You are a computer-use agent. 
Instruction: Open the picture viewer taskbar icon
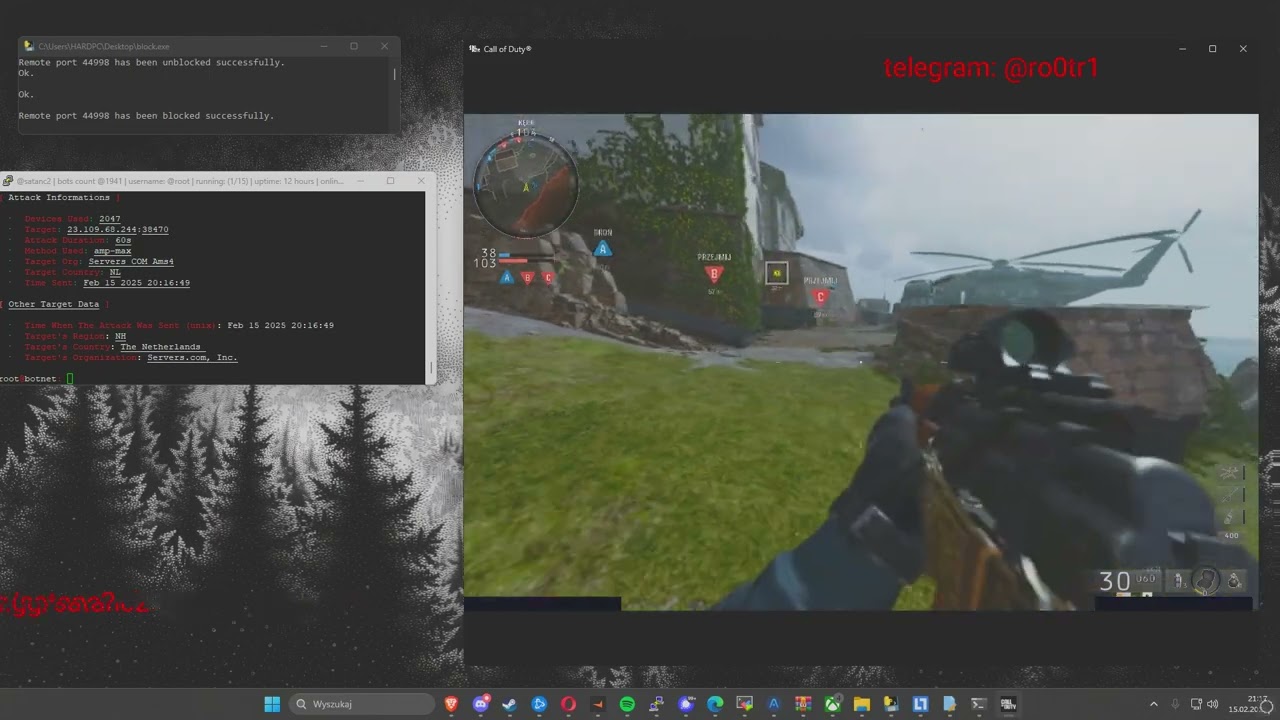[x=744, y=704]
